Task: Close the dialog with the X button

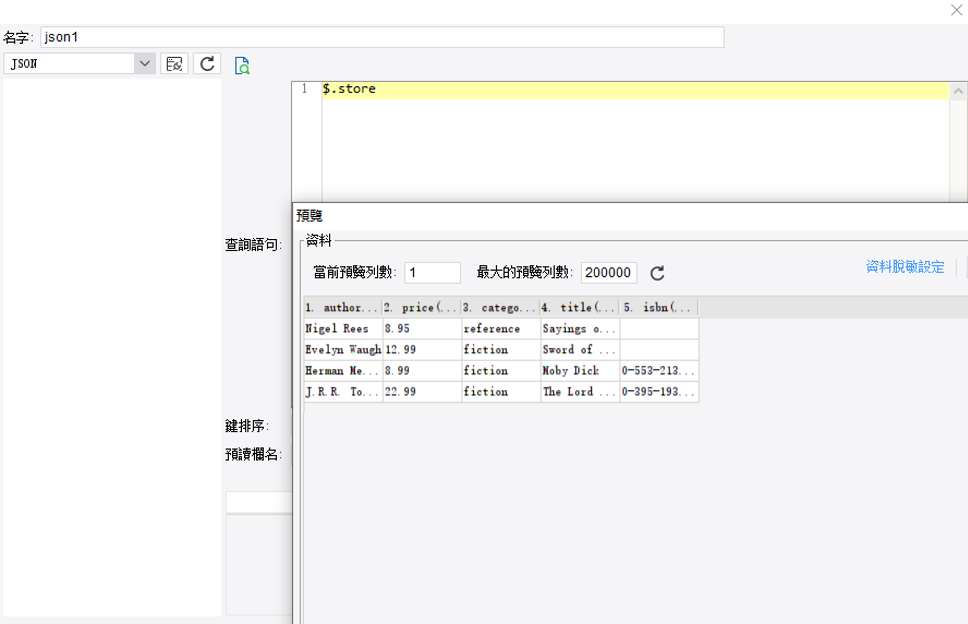Action: click(956, 10)
